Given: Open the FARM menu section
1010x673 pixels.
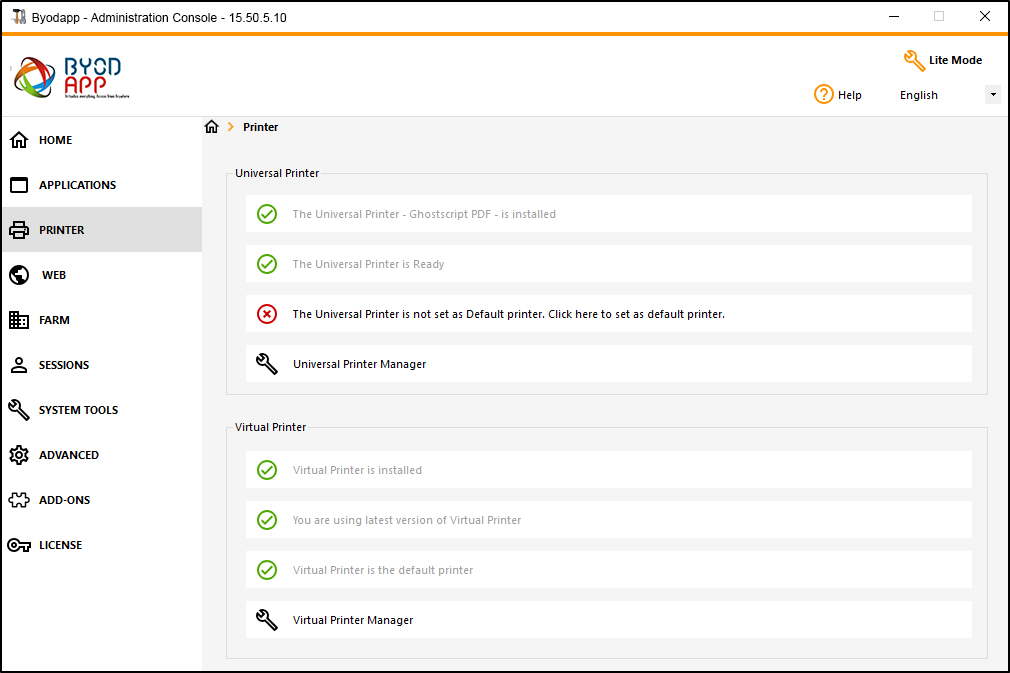Looking at the screenshot, I should (x=102, y=320).
